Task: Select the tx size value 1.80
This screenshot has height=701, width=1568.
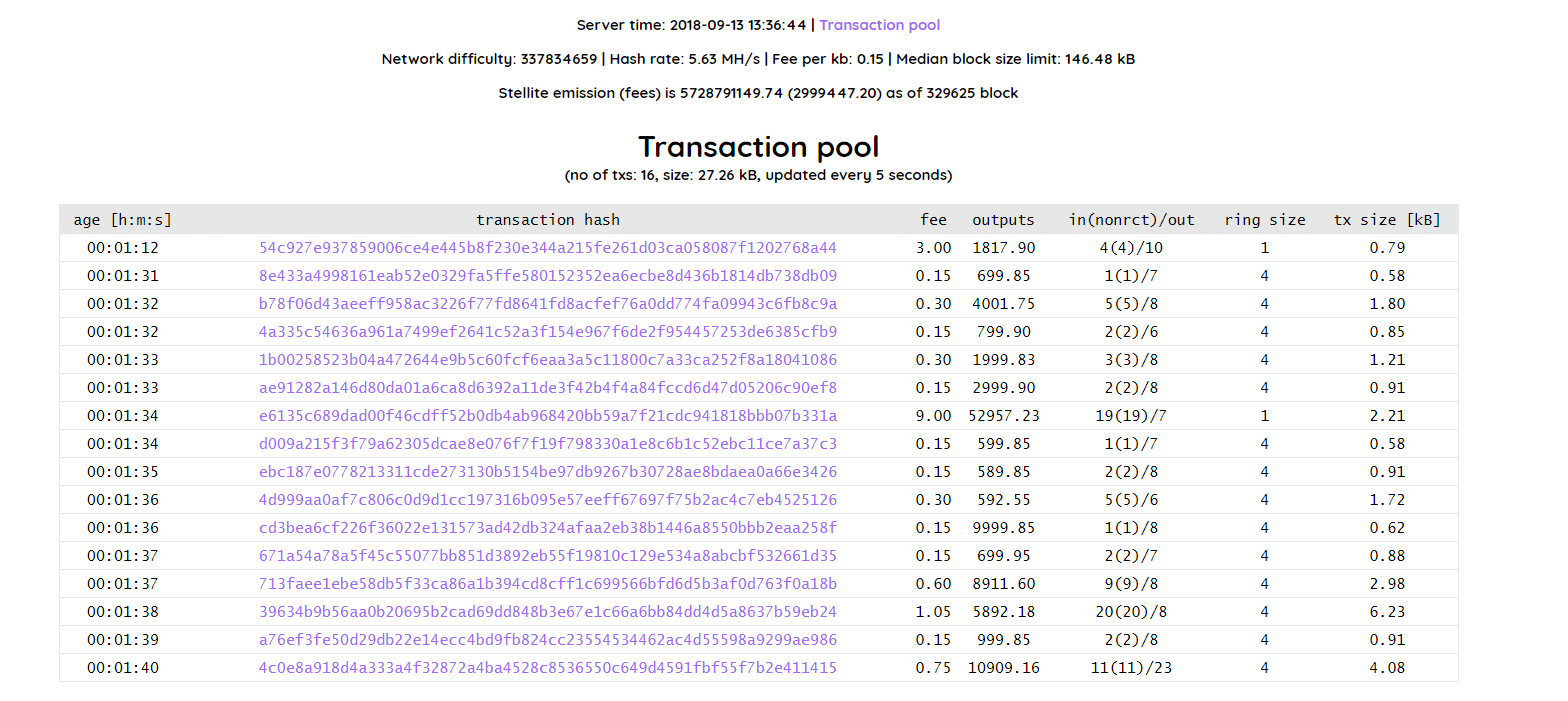Action: point(1387,304)
